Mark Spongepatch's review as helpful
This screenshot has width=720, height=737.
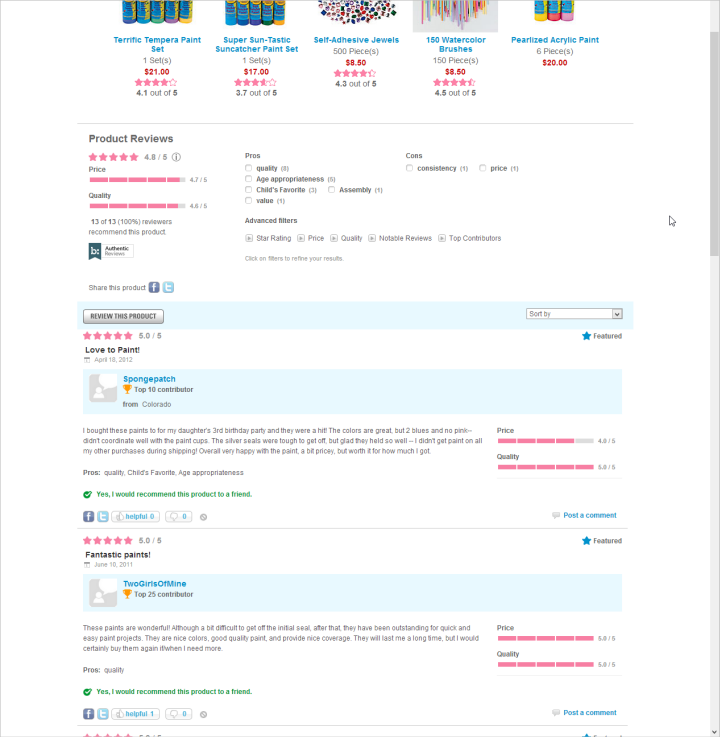136,517
